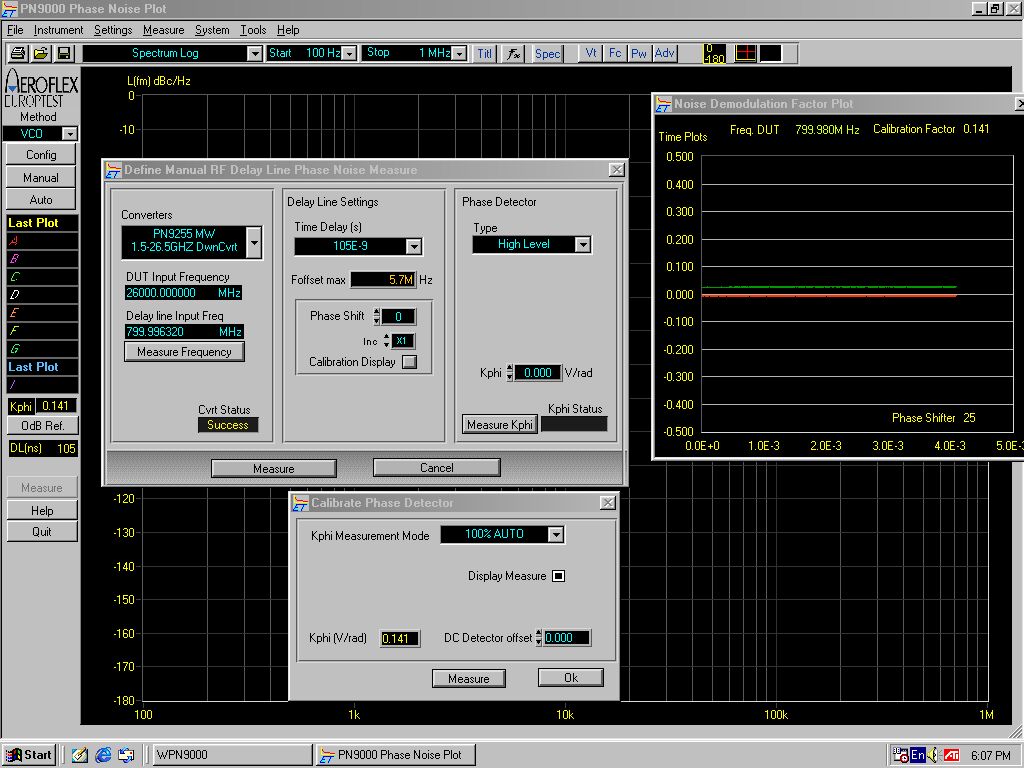Click Measure in Define Manual dialog
This screenshot has height=768, width=1024.
(x=274, y=468)
